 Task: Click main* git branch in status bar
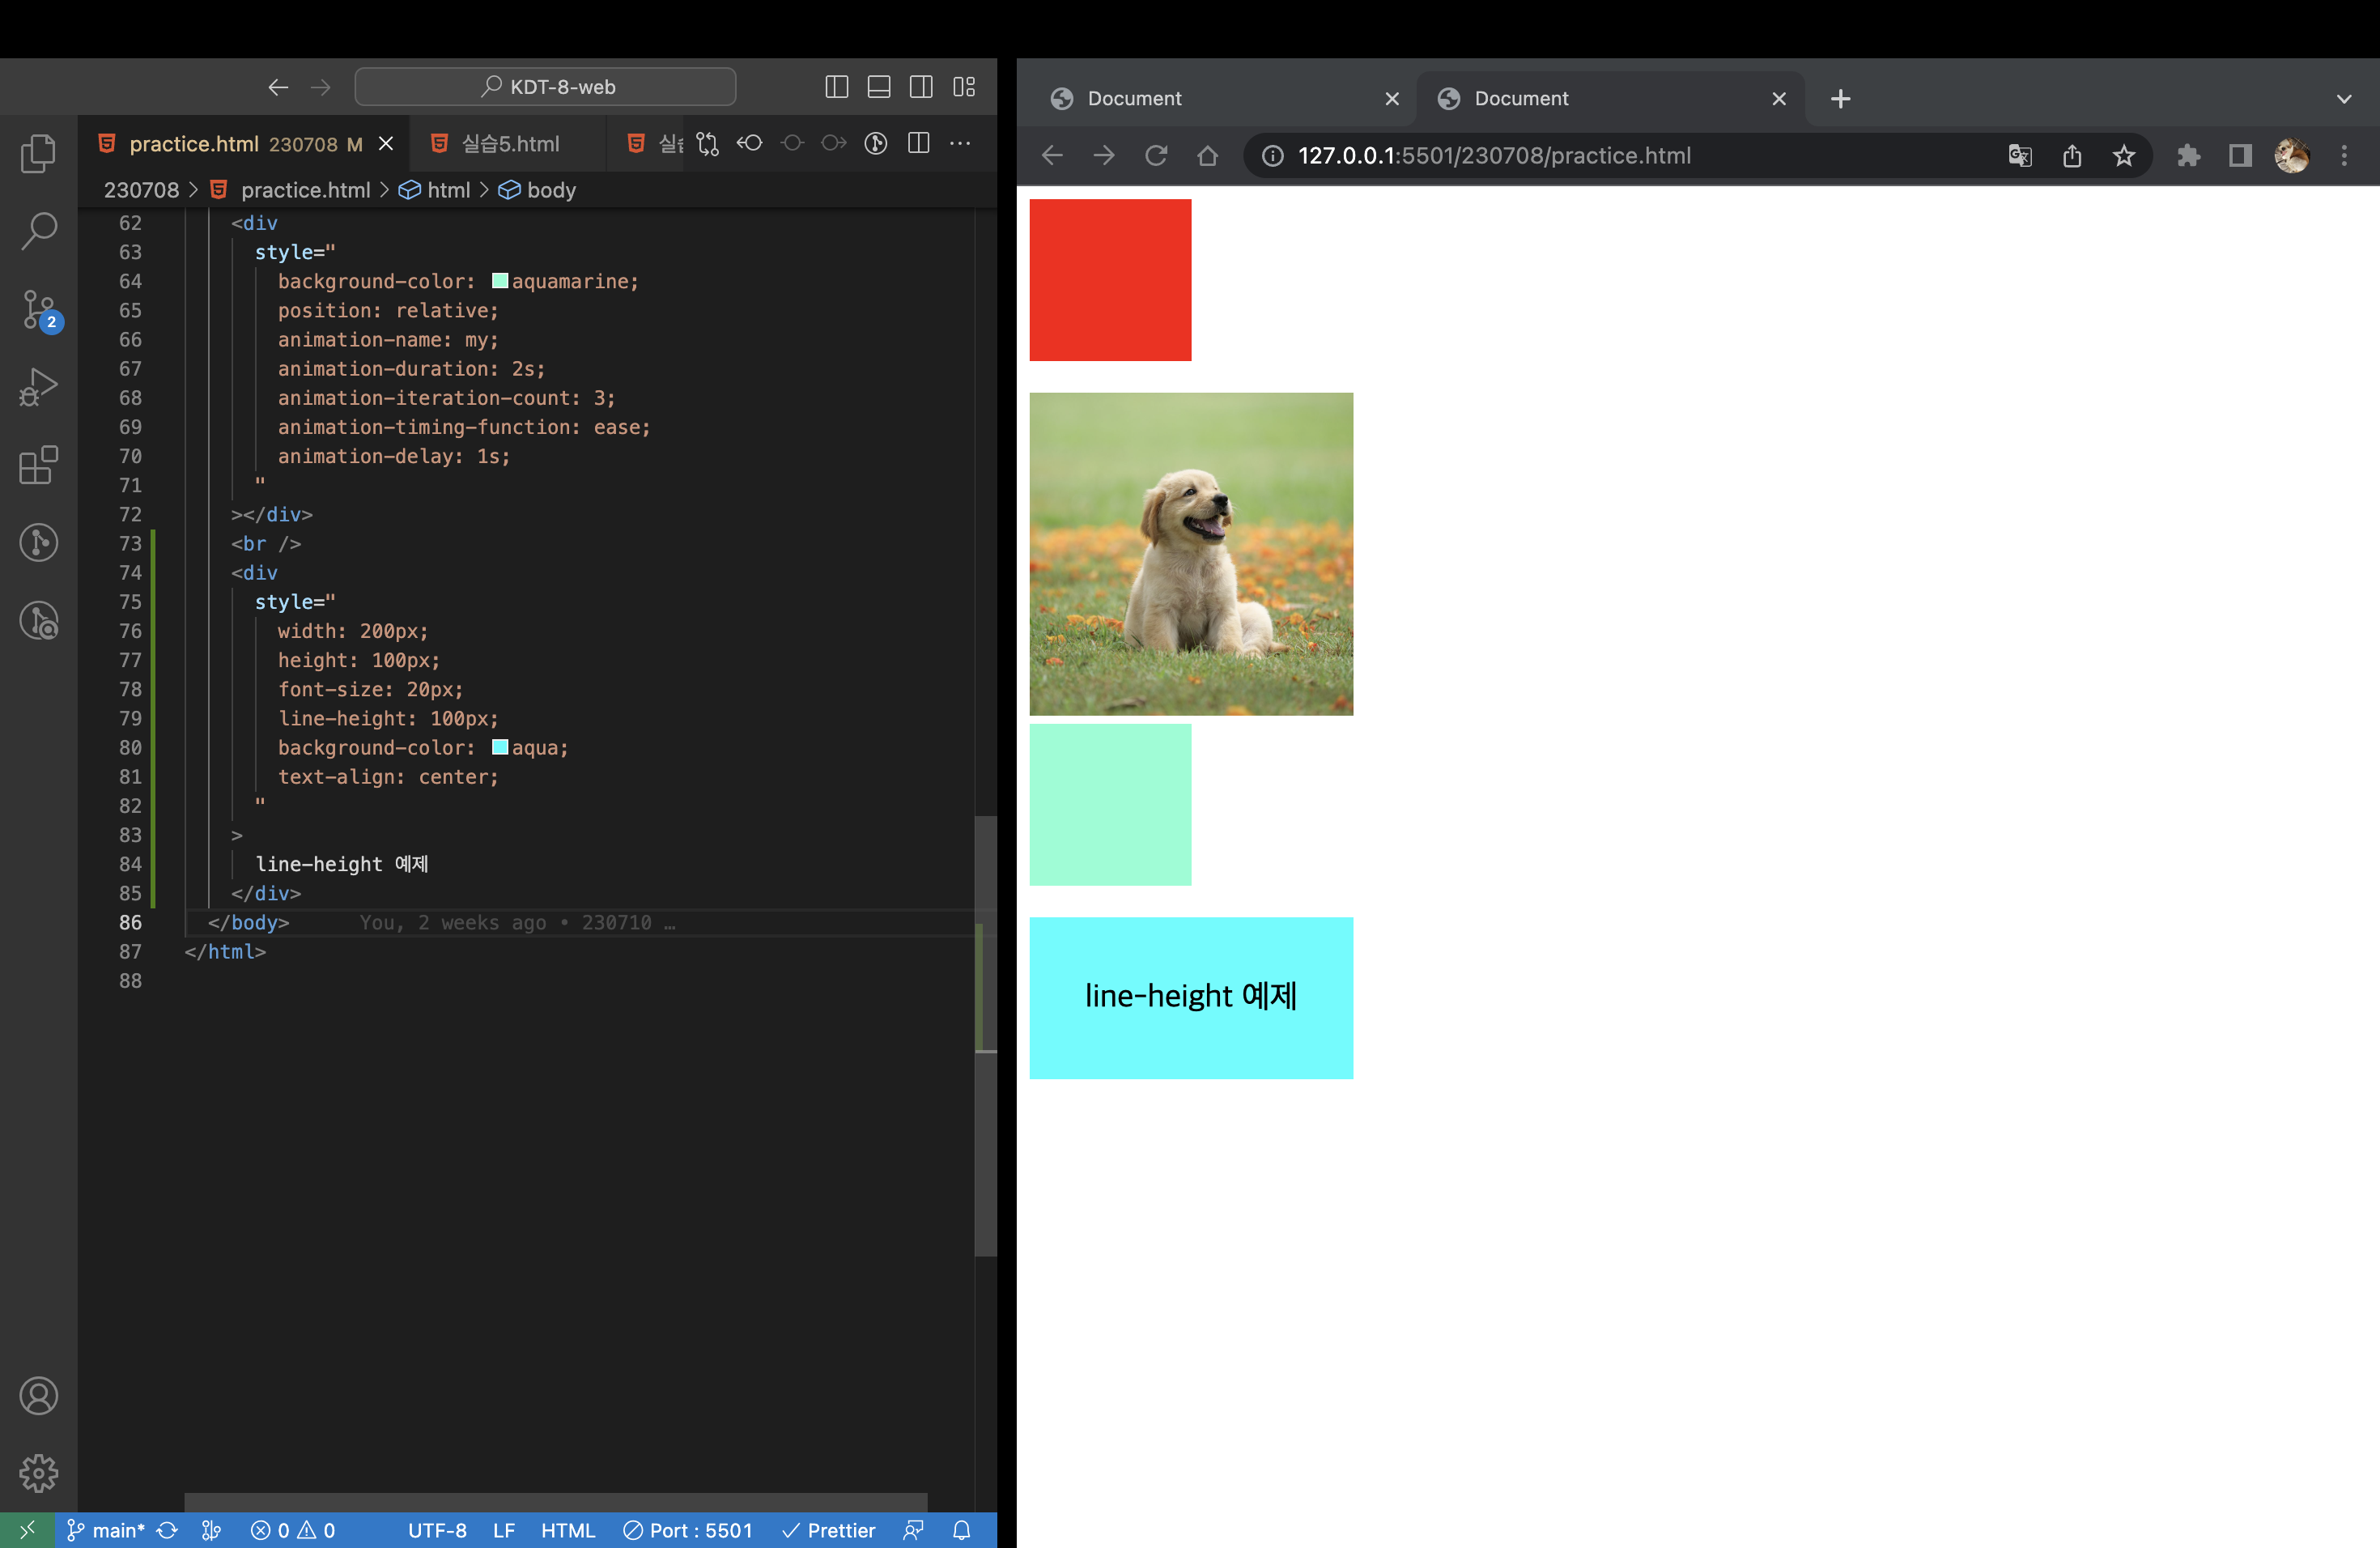point(105,1530)
